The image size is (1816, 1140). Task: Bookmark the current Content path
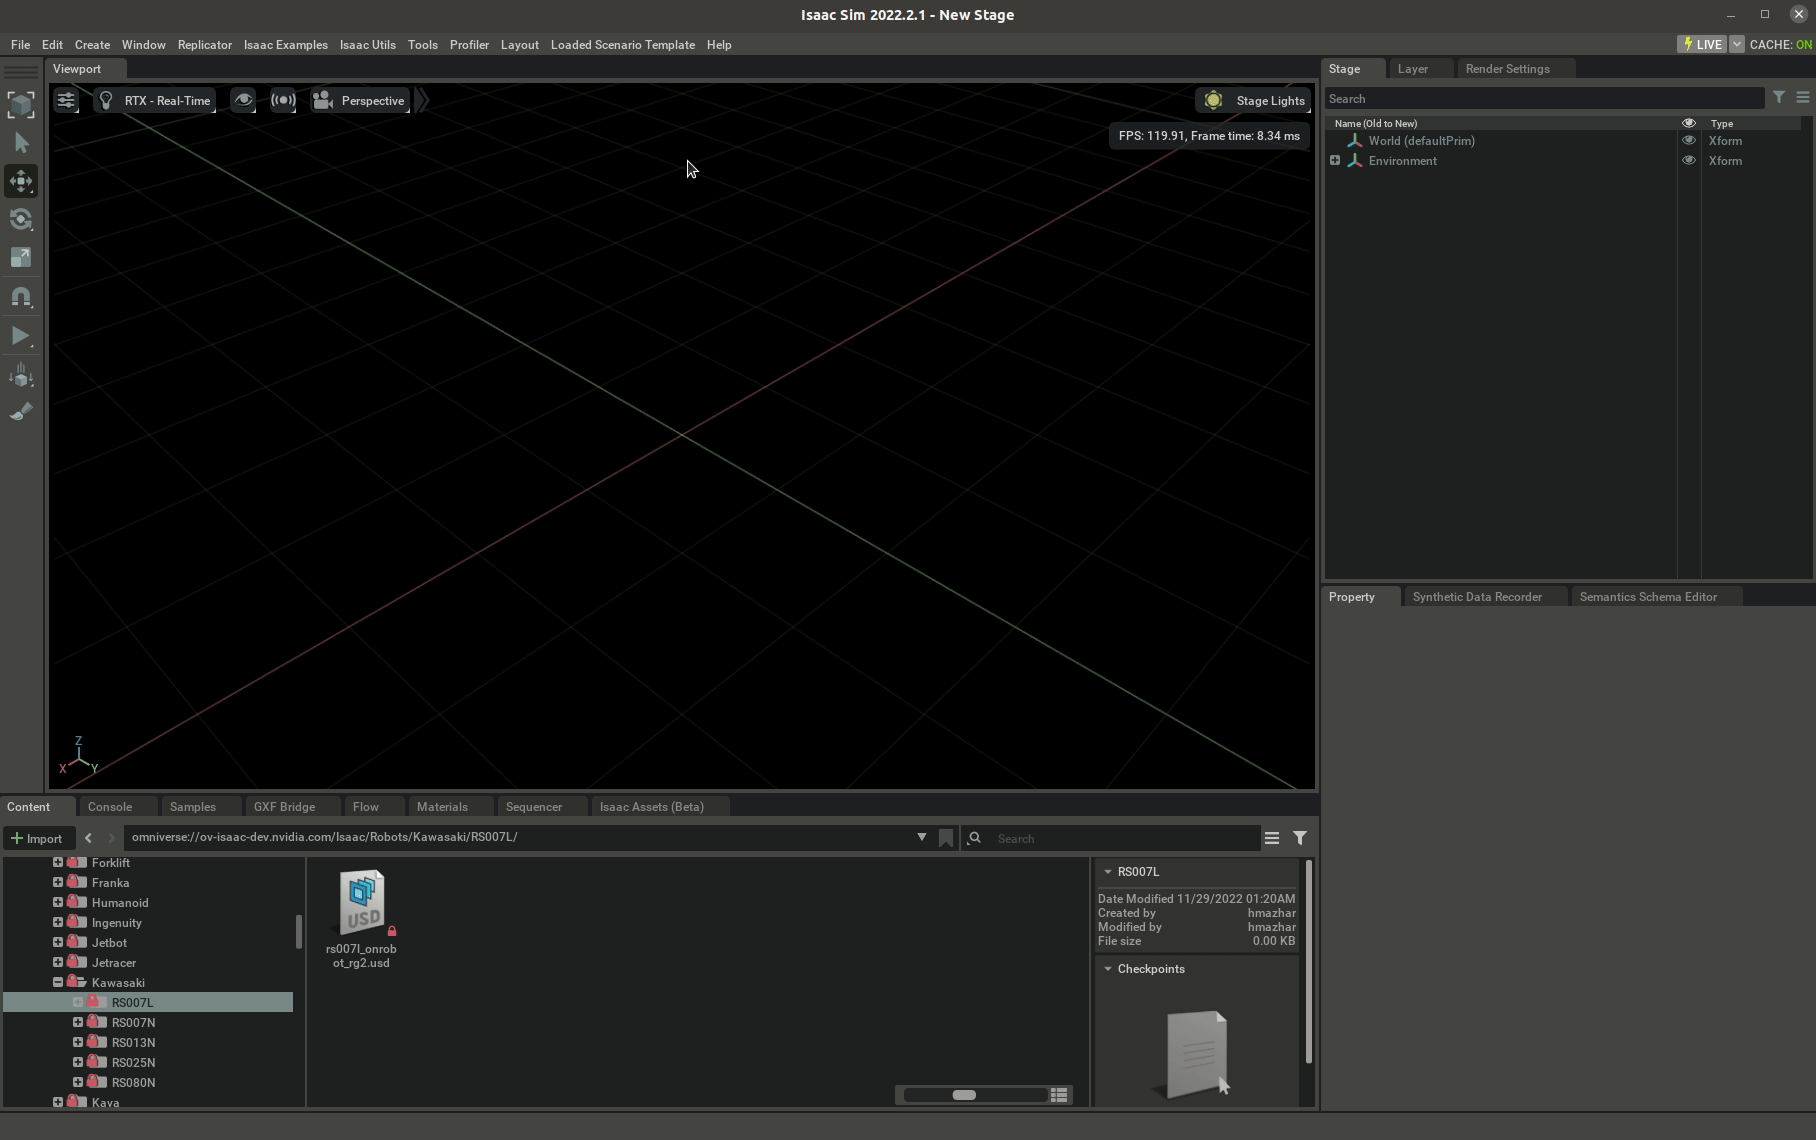click(x=946, y=838)
